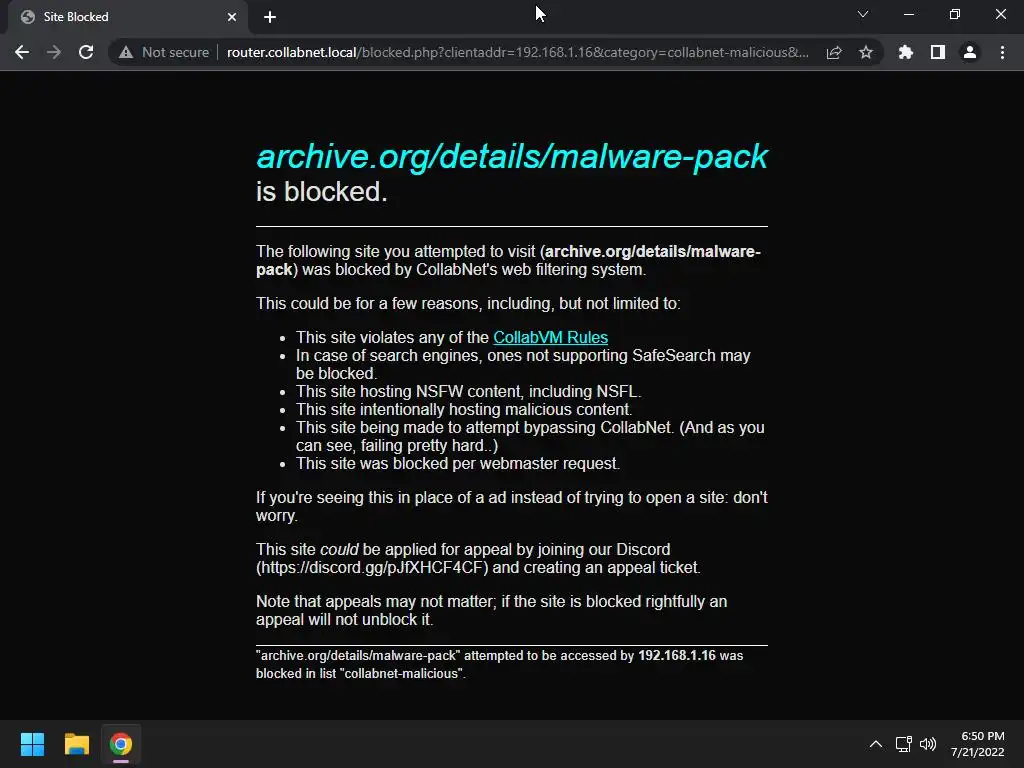
Task: Restore down the Chrome window
Action: (x=955, y=14)
